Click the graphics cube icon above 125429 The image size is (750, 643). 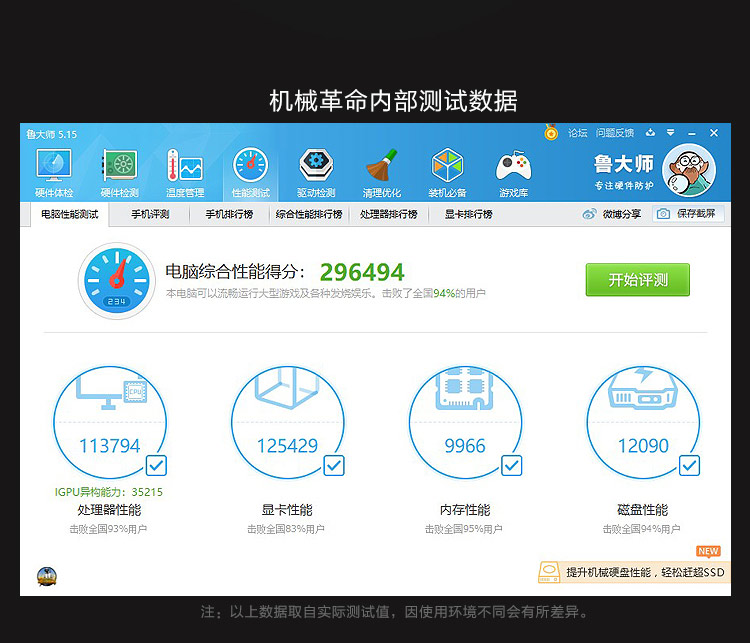(x=287, y=388)
